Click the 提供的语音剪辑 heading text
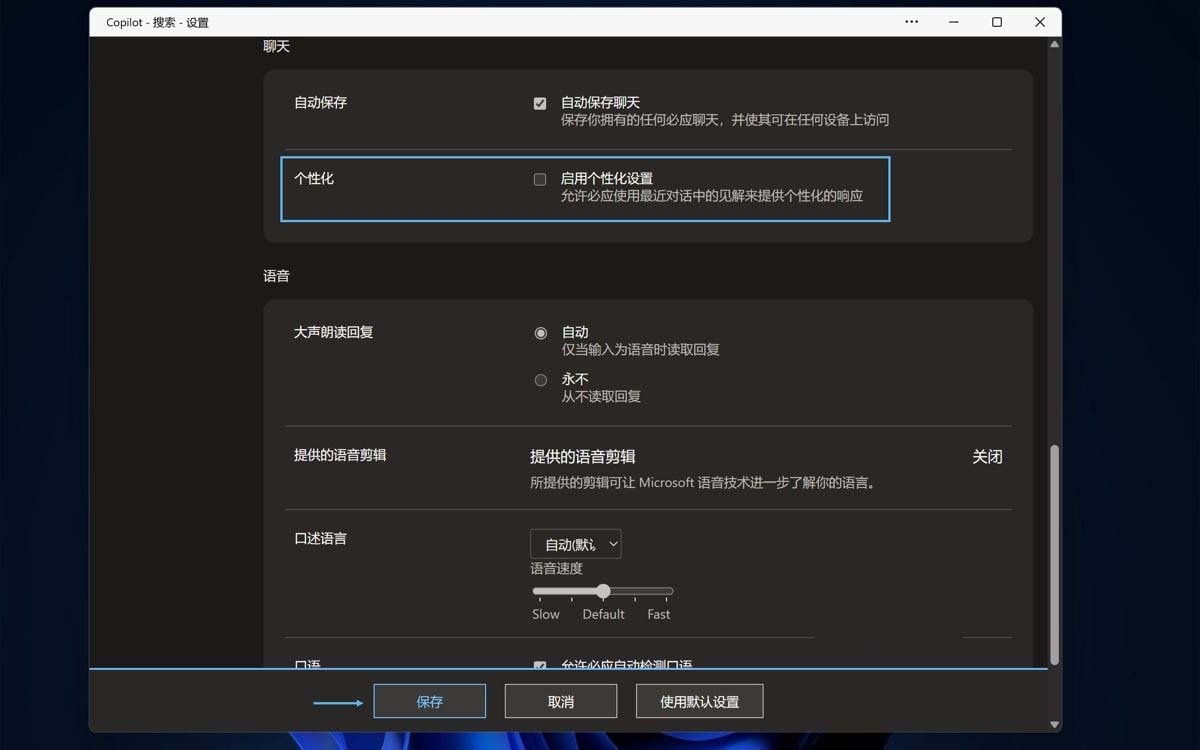1200x750 pixels. pos(583,456)
